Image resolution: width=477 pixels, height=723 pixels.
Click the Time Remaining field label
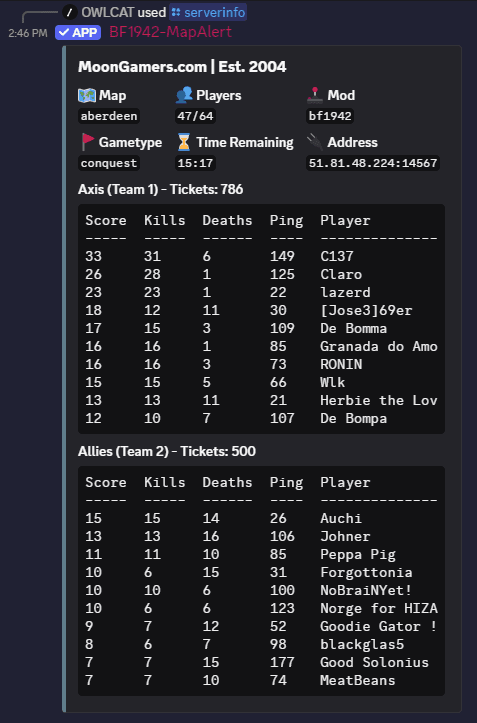(245, 142)
